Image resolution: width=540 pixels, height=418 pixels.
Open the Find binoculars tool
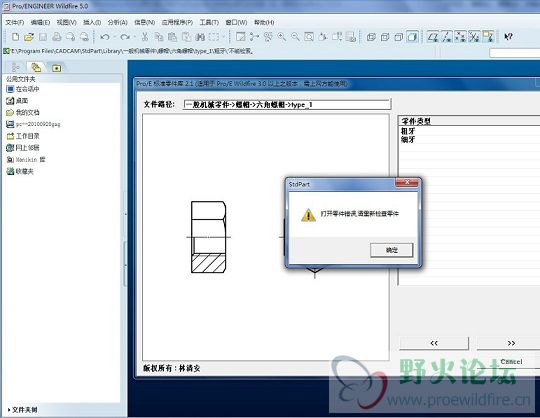coord(200,36)
